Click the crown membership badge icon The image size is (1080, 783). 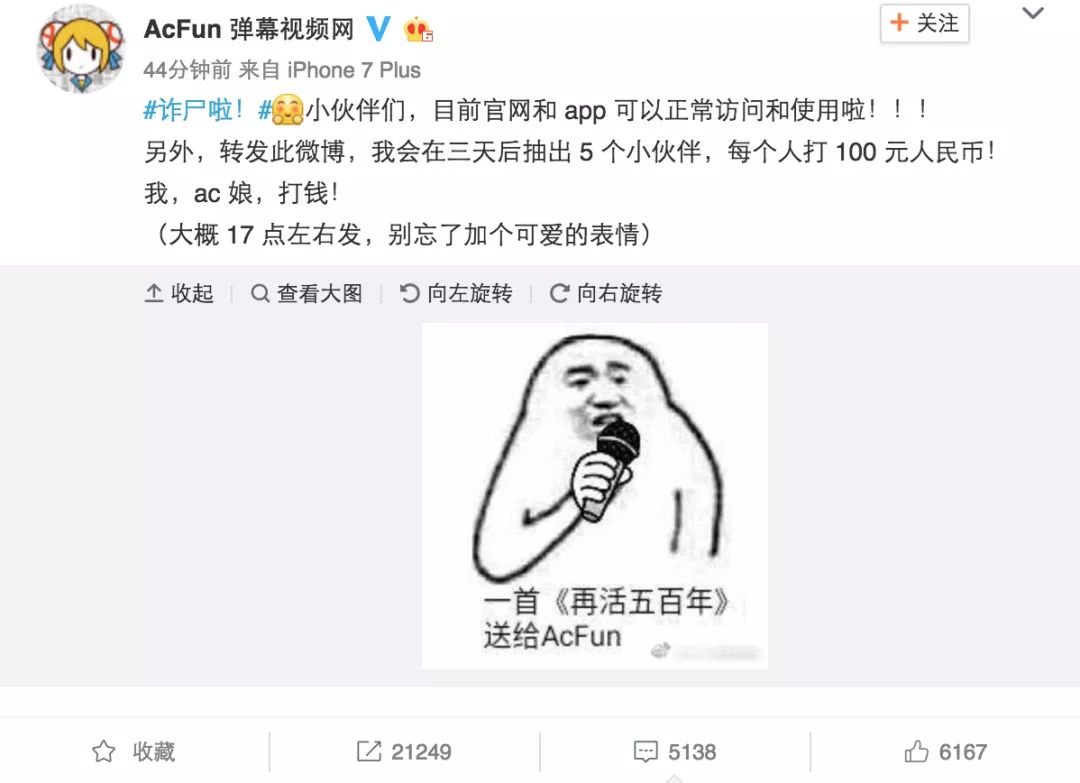pyautogui.click(x=418, y=30)
